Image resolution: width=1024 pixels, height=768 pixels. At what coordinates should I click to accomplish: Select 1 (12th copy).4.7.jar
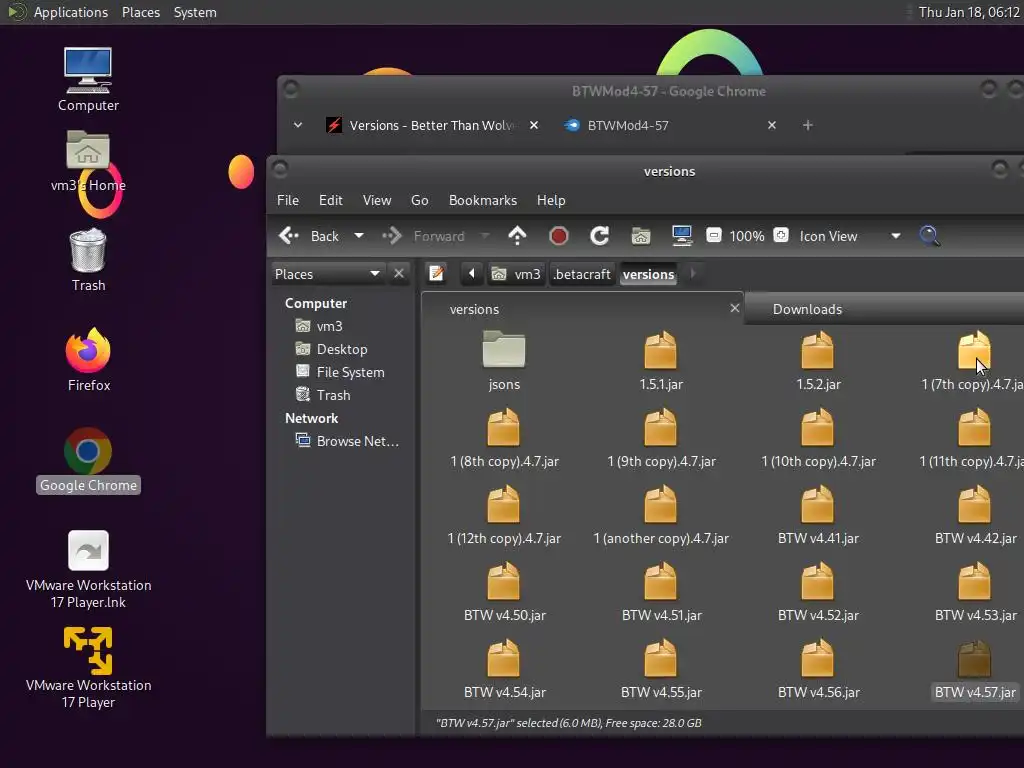(504, 515)
